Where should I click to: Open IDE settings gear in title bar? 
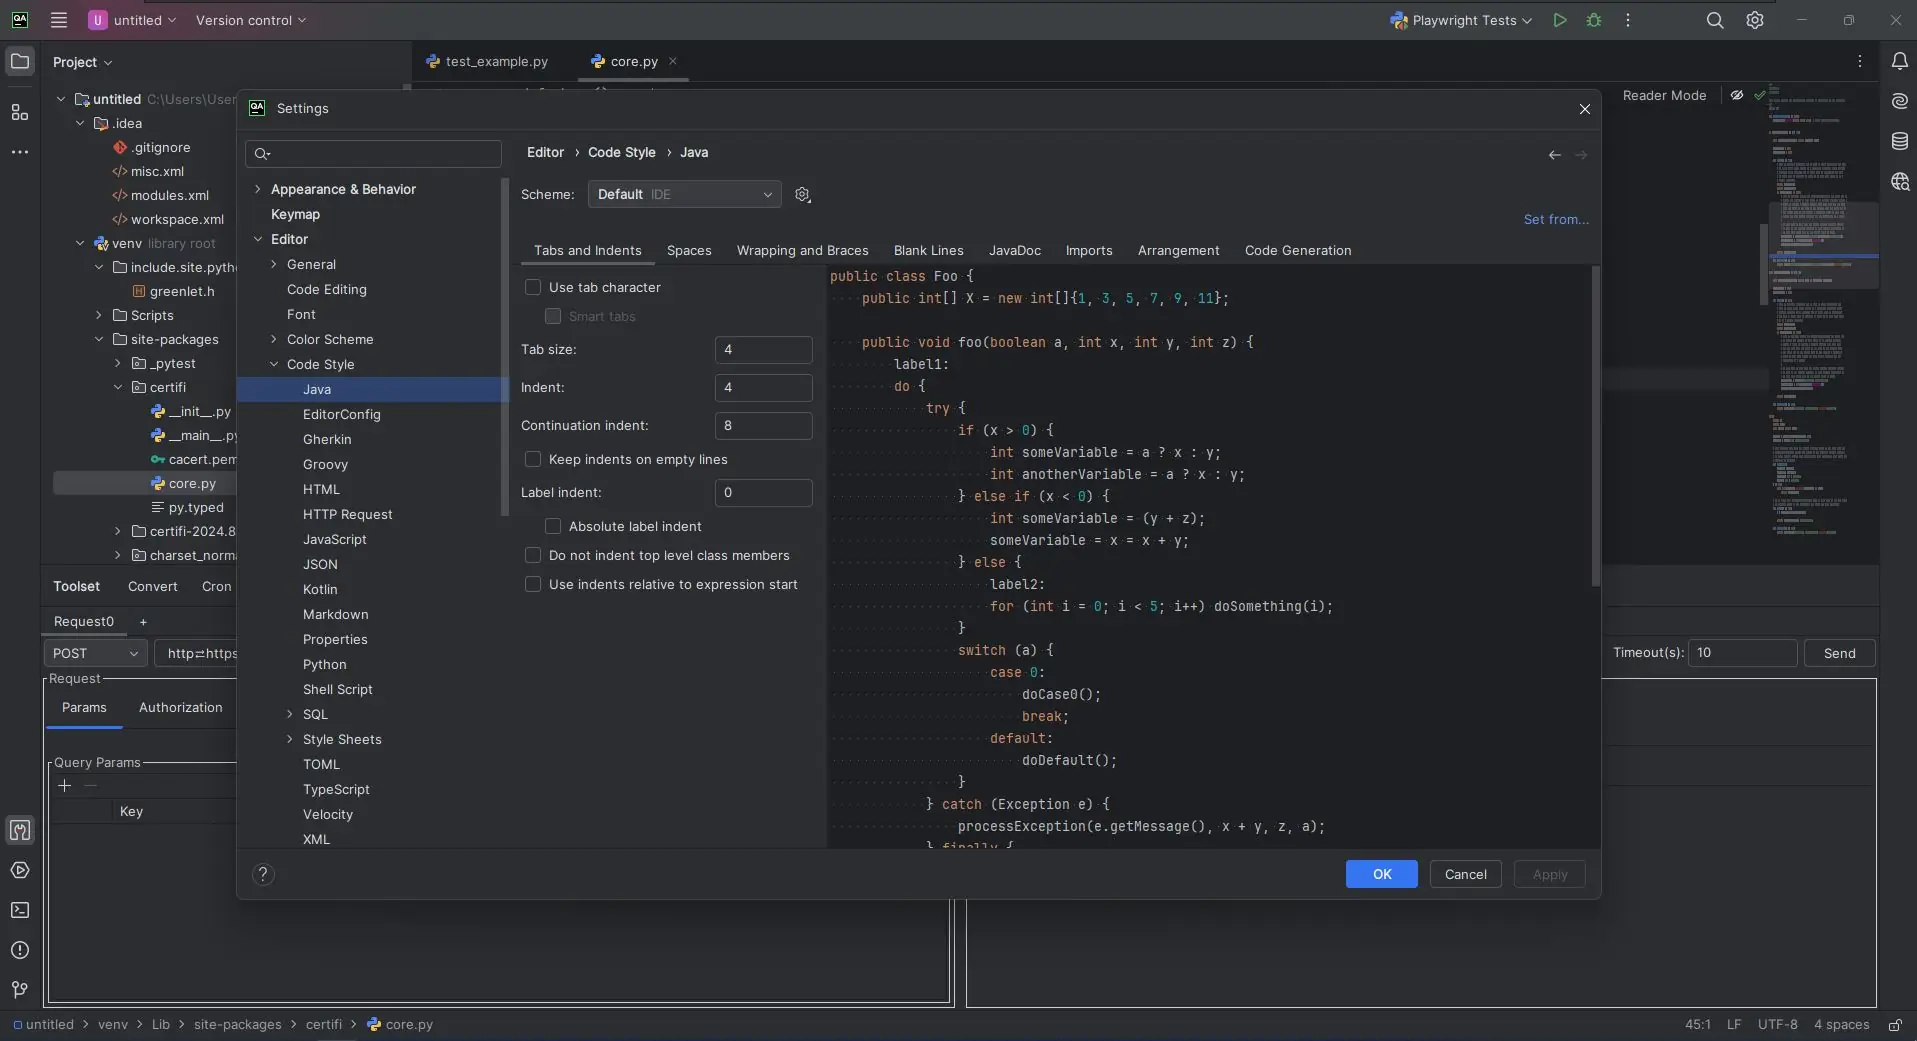coord(1755,20)
